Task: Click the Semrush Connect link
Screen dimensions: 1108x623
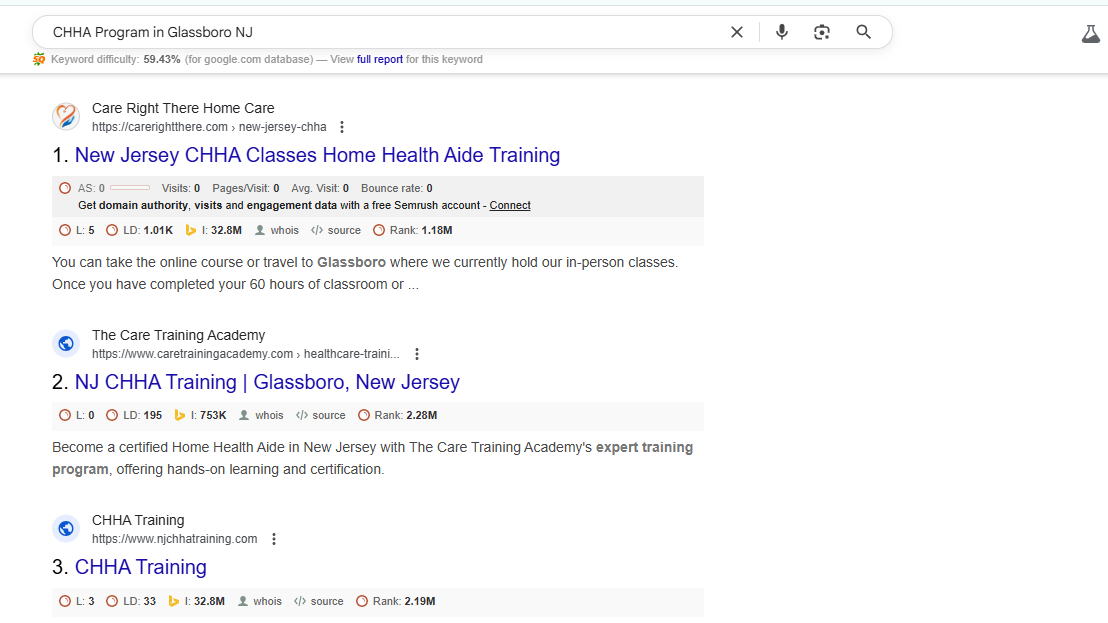Action: [x=510, y=205]
